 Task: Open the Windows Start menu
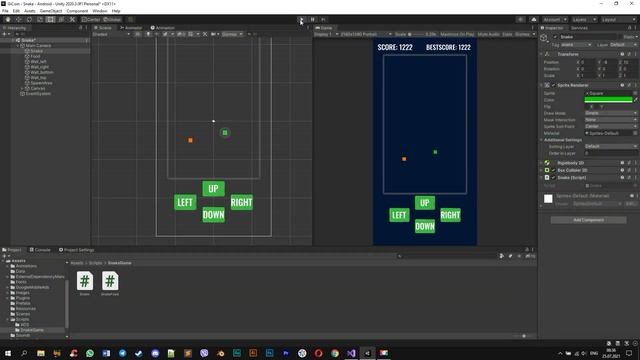8,353
